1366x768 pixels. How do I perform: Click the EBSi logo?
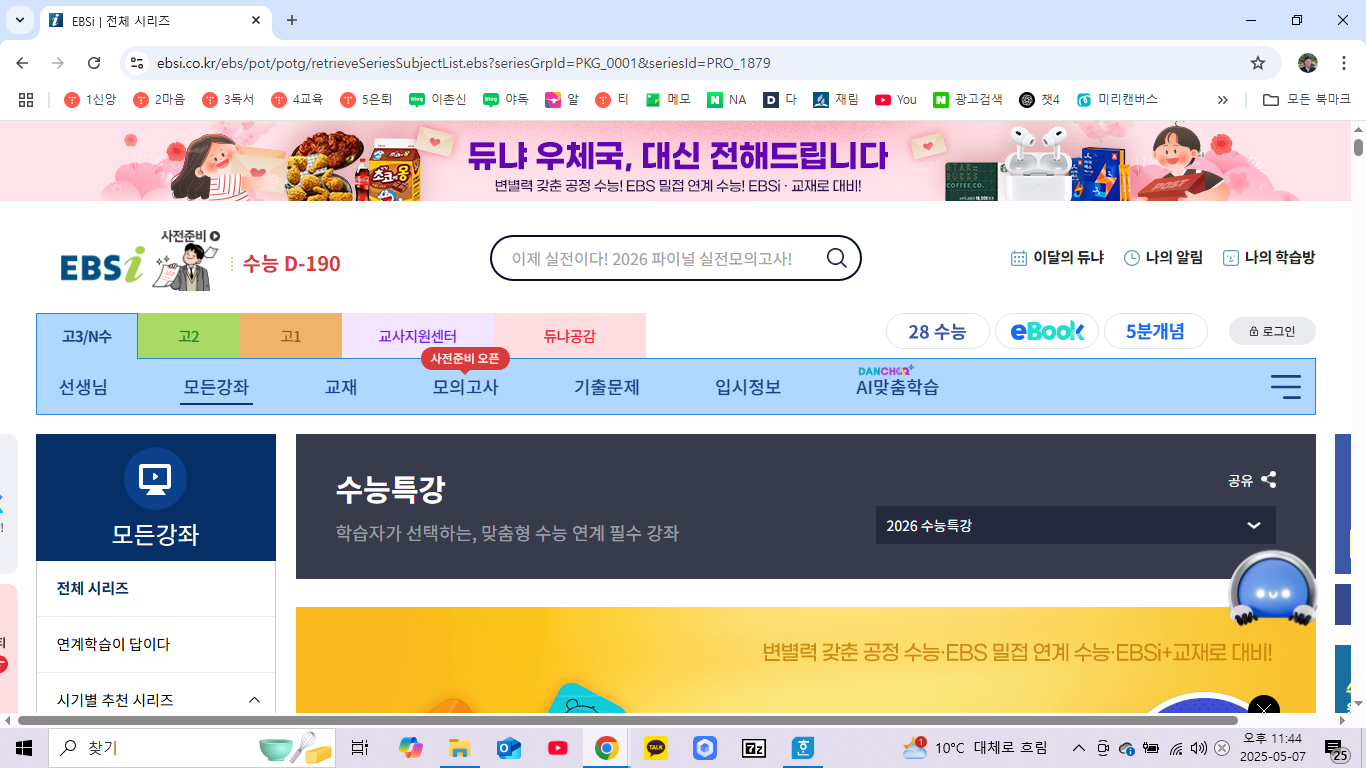(x=101, y=266)
